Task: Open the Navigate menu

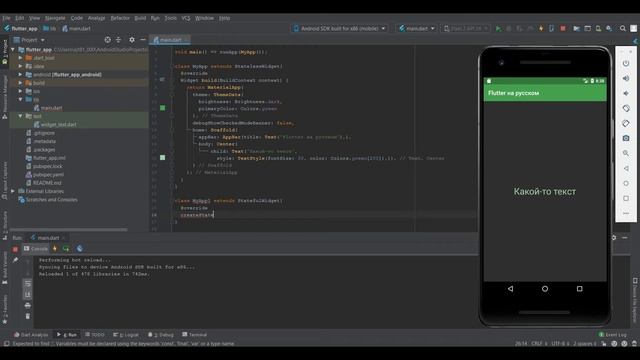Action: (55, 18)
